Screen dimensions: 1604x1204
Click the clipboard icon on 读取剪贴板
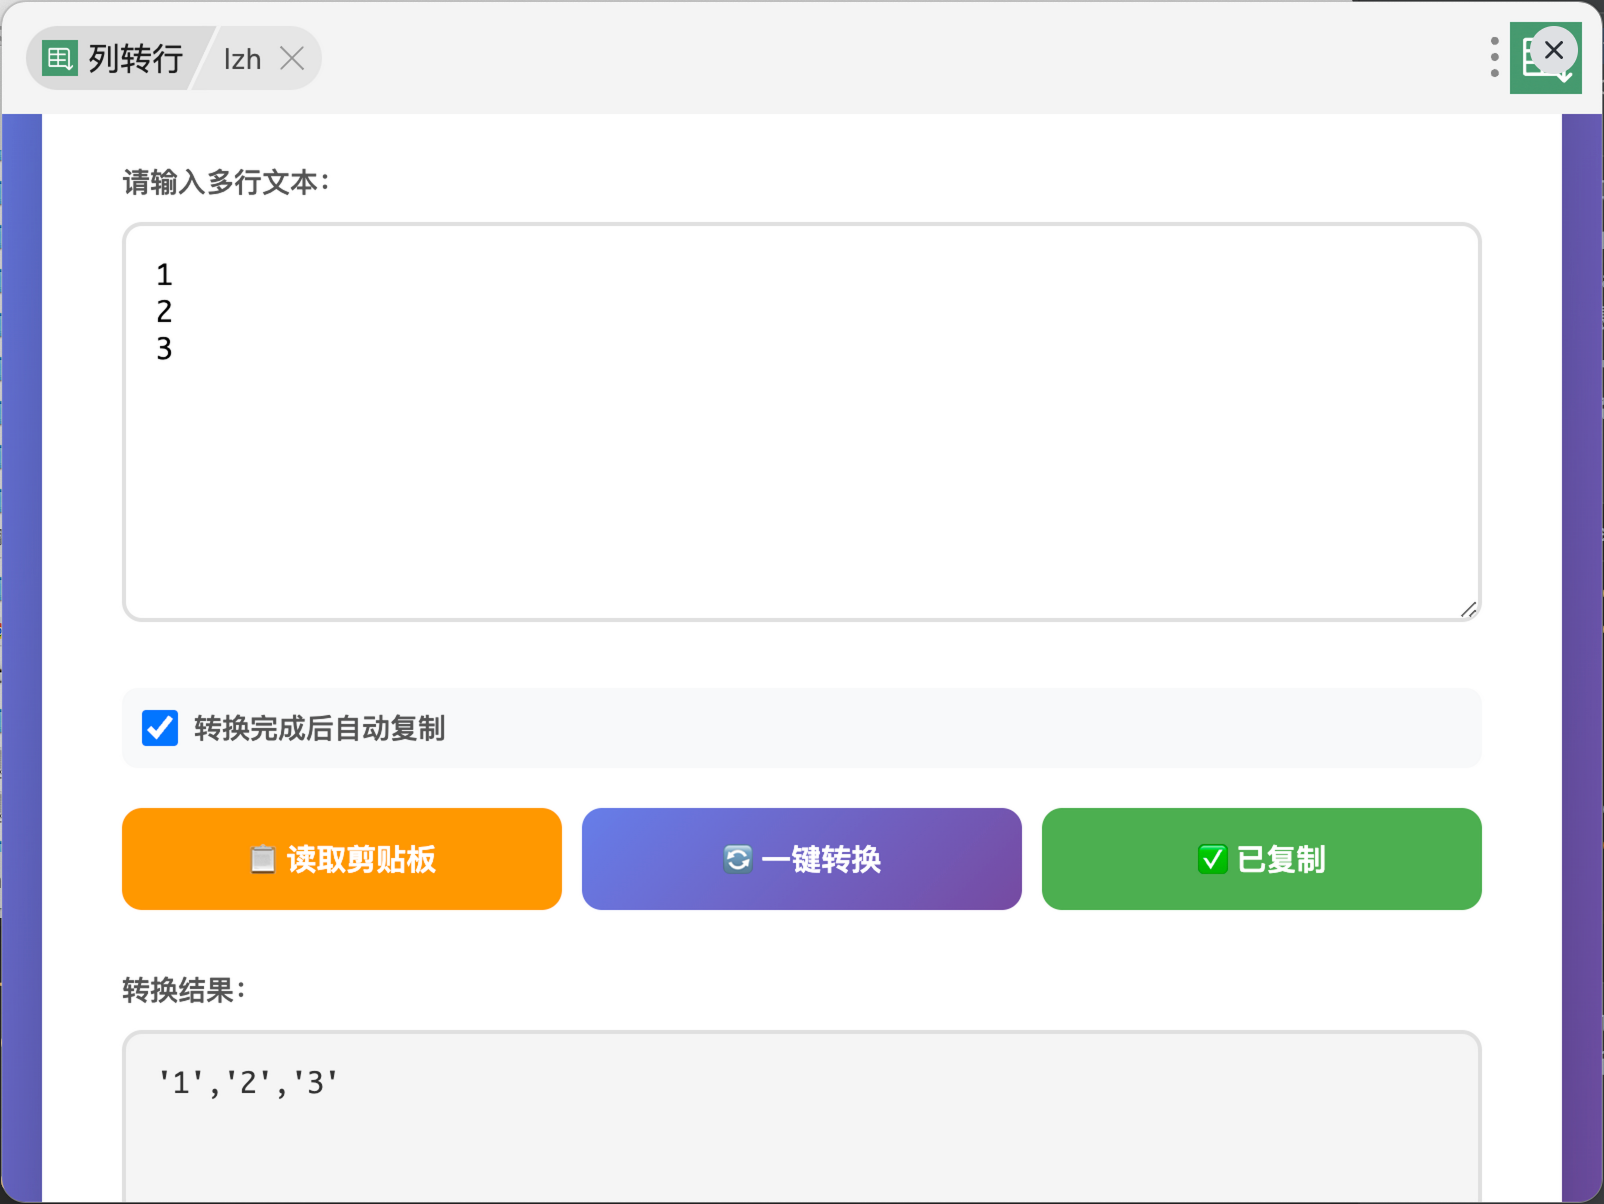pos(262,859)
